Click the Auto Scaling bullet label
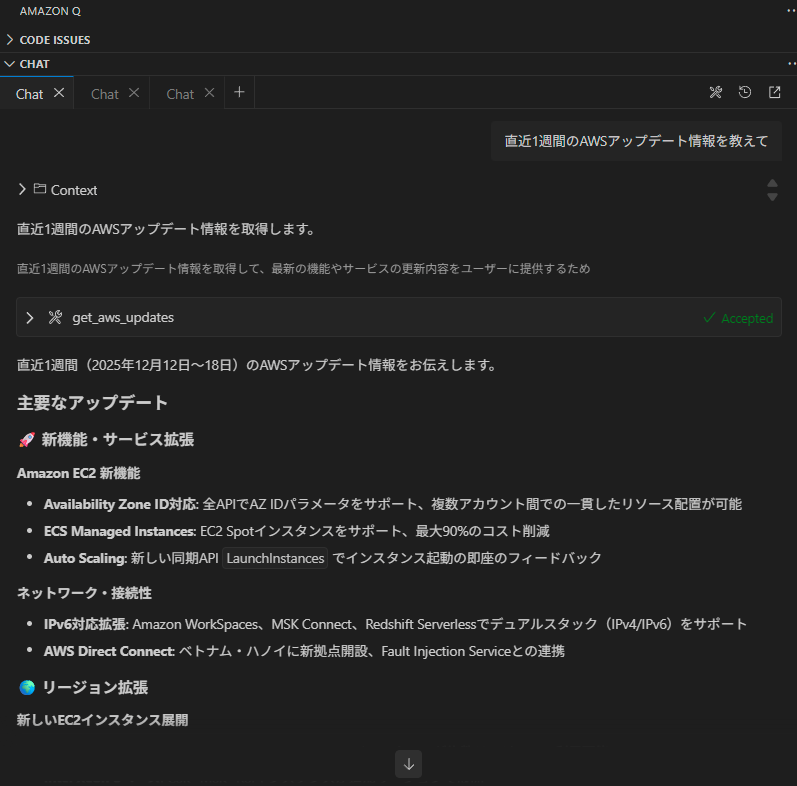Viewport: 797px width, 786px height. tap(85, 558)
